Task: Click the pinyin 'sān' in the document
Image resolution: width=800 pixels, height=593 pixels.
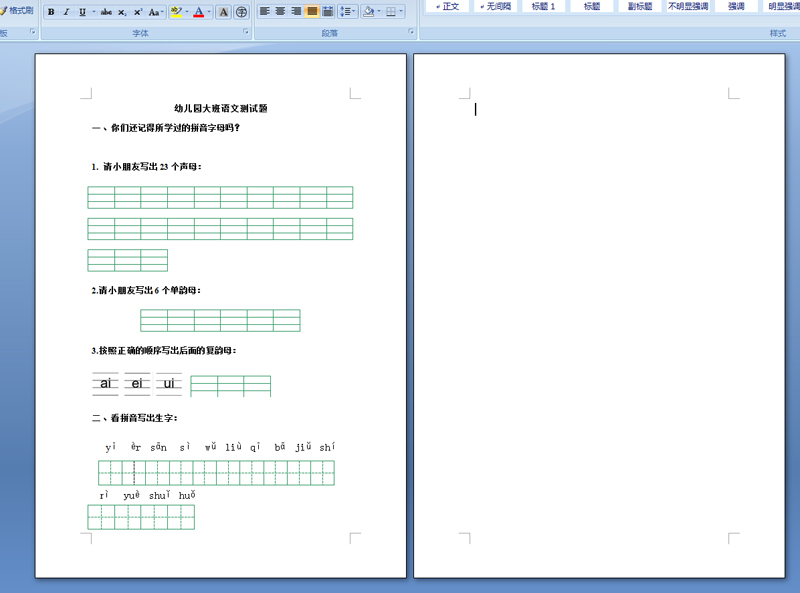Action: pyautogui.click(x=159, y=447)
